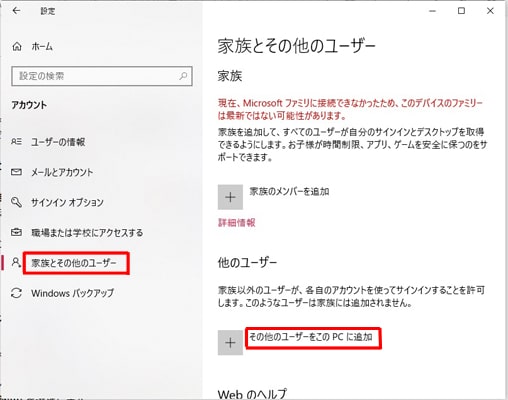Go to Windows バックアップ page

[72, 293]
